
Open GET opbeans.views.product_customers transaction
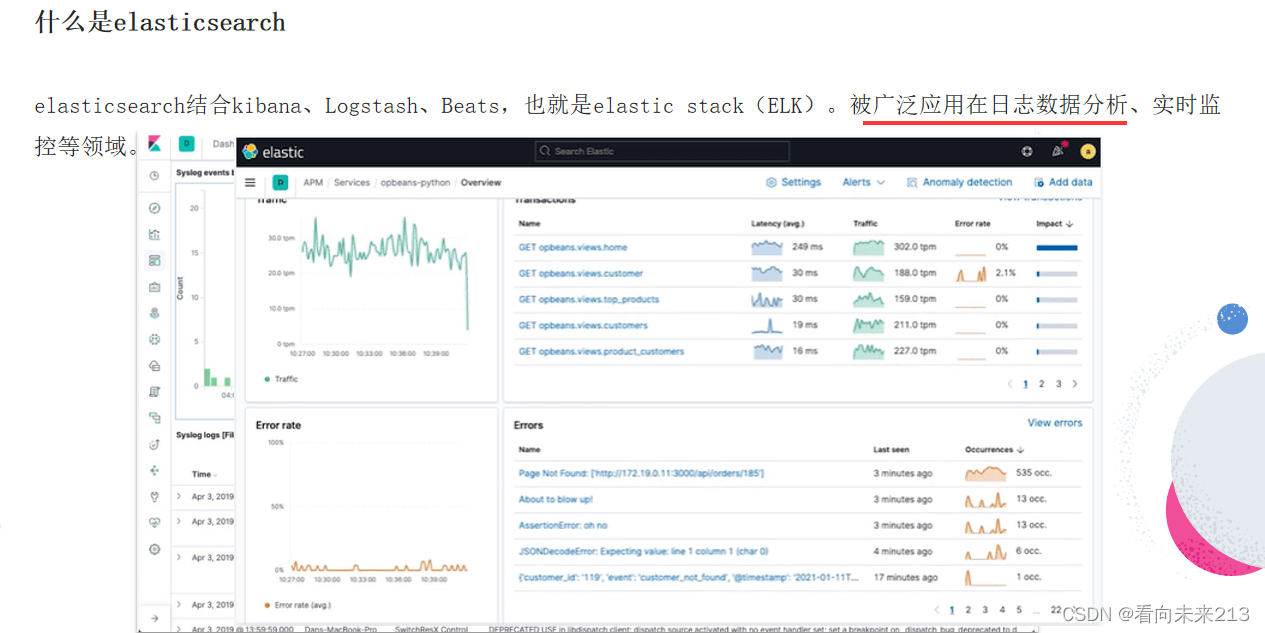(x=601, y=351)
